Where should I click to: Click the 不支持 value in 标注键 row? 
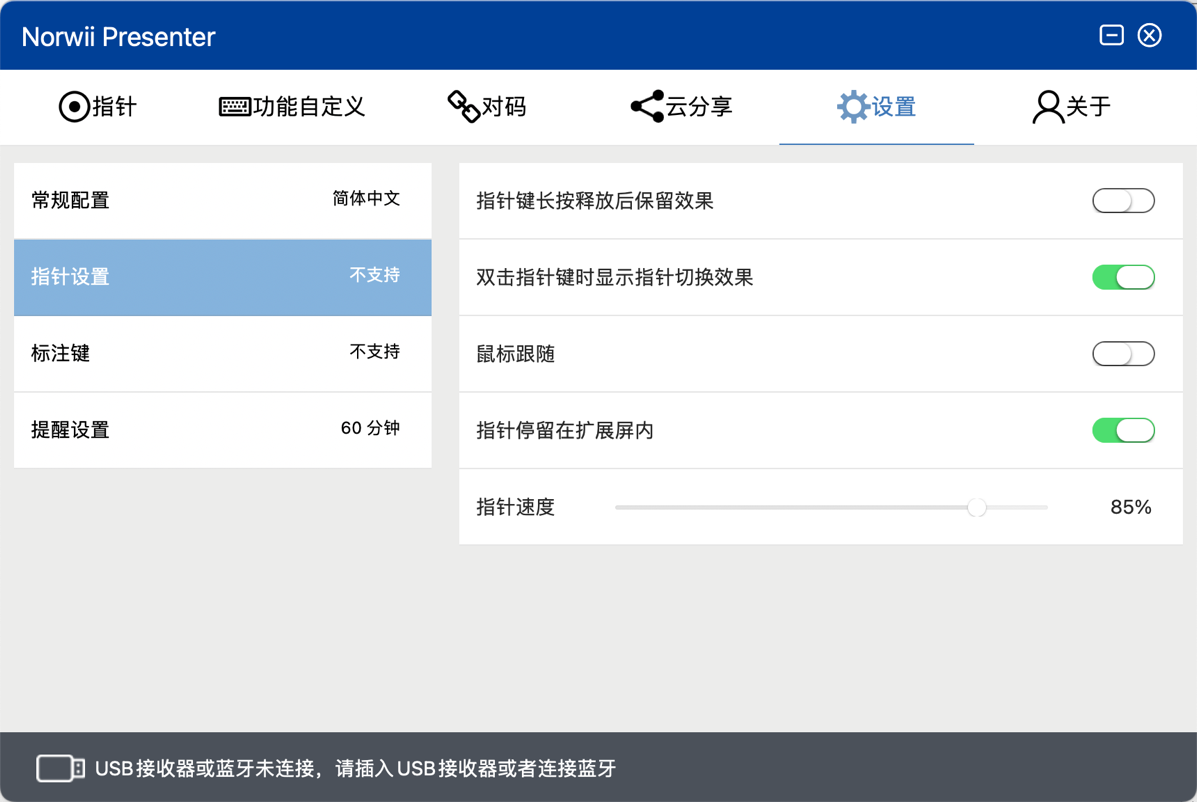375,351
